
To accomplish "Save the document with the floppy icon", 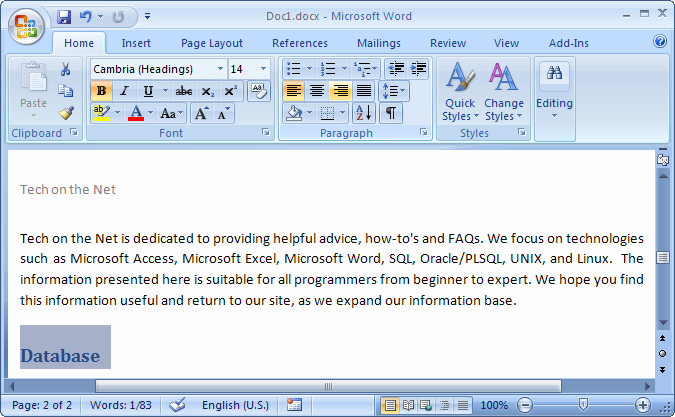I will [64, 17].
